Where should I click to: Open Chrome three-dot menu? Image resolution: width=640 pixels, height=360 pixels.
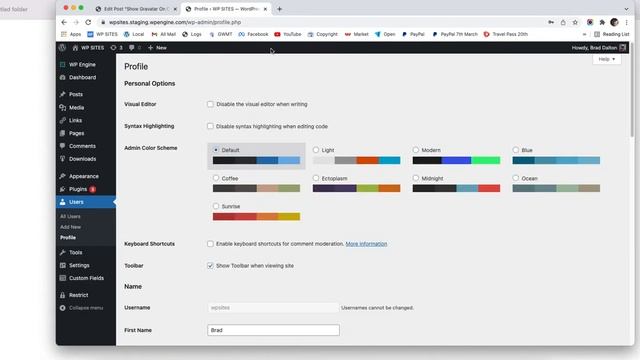click(627, 22)
